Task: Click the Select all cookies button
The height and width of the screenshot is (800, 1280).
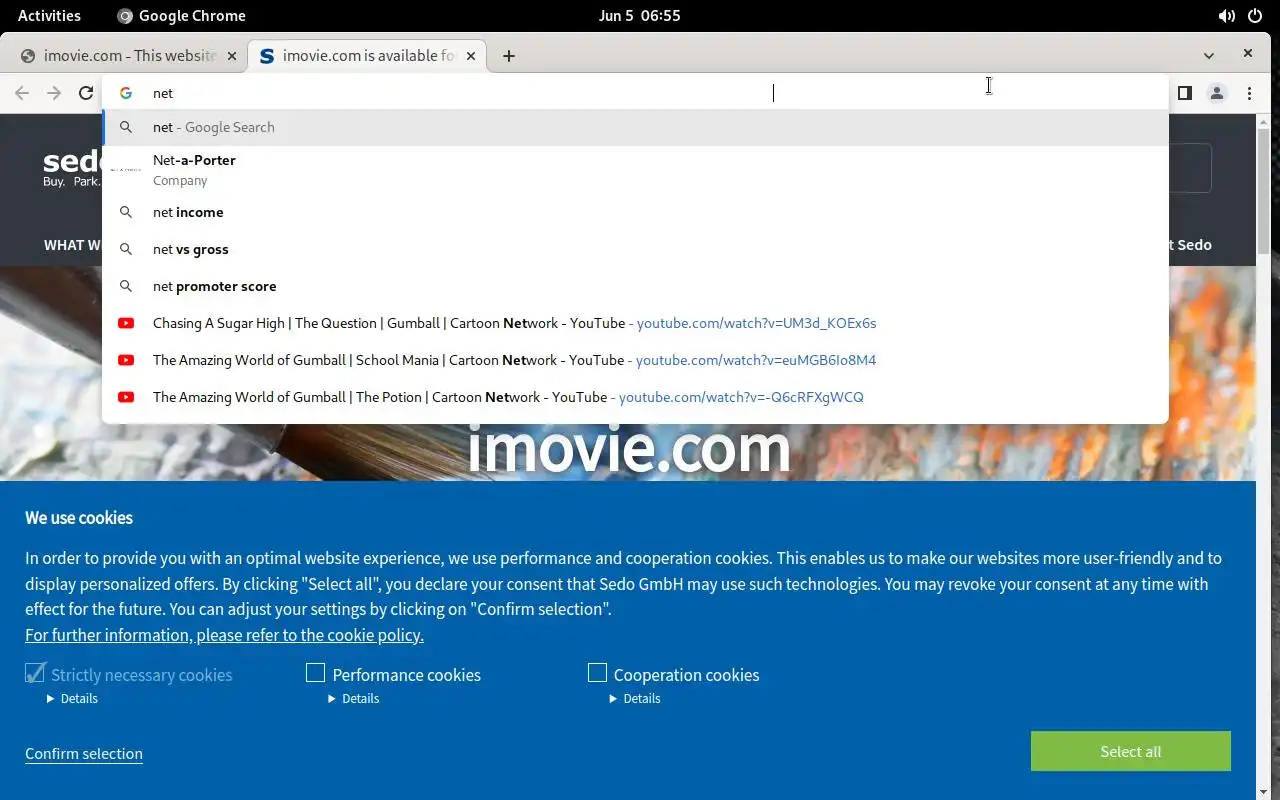Action: (1131, 751)
